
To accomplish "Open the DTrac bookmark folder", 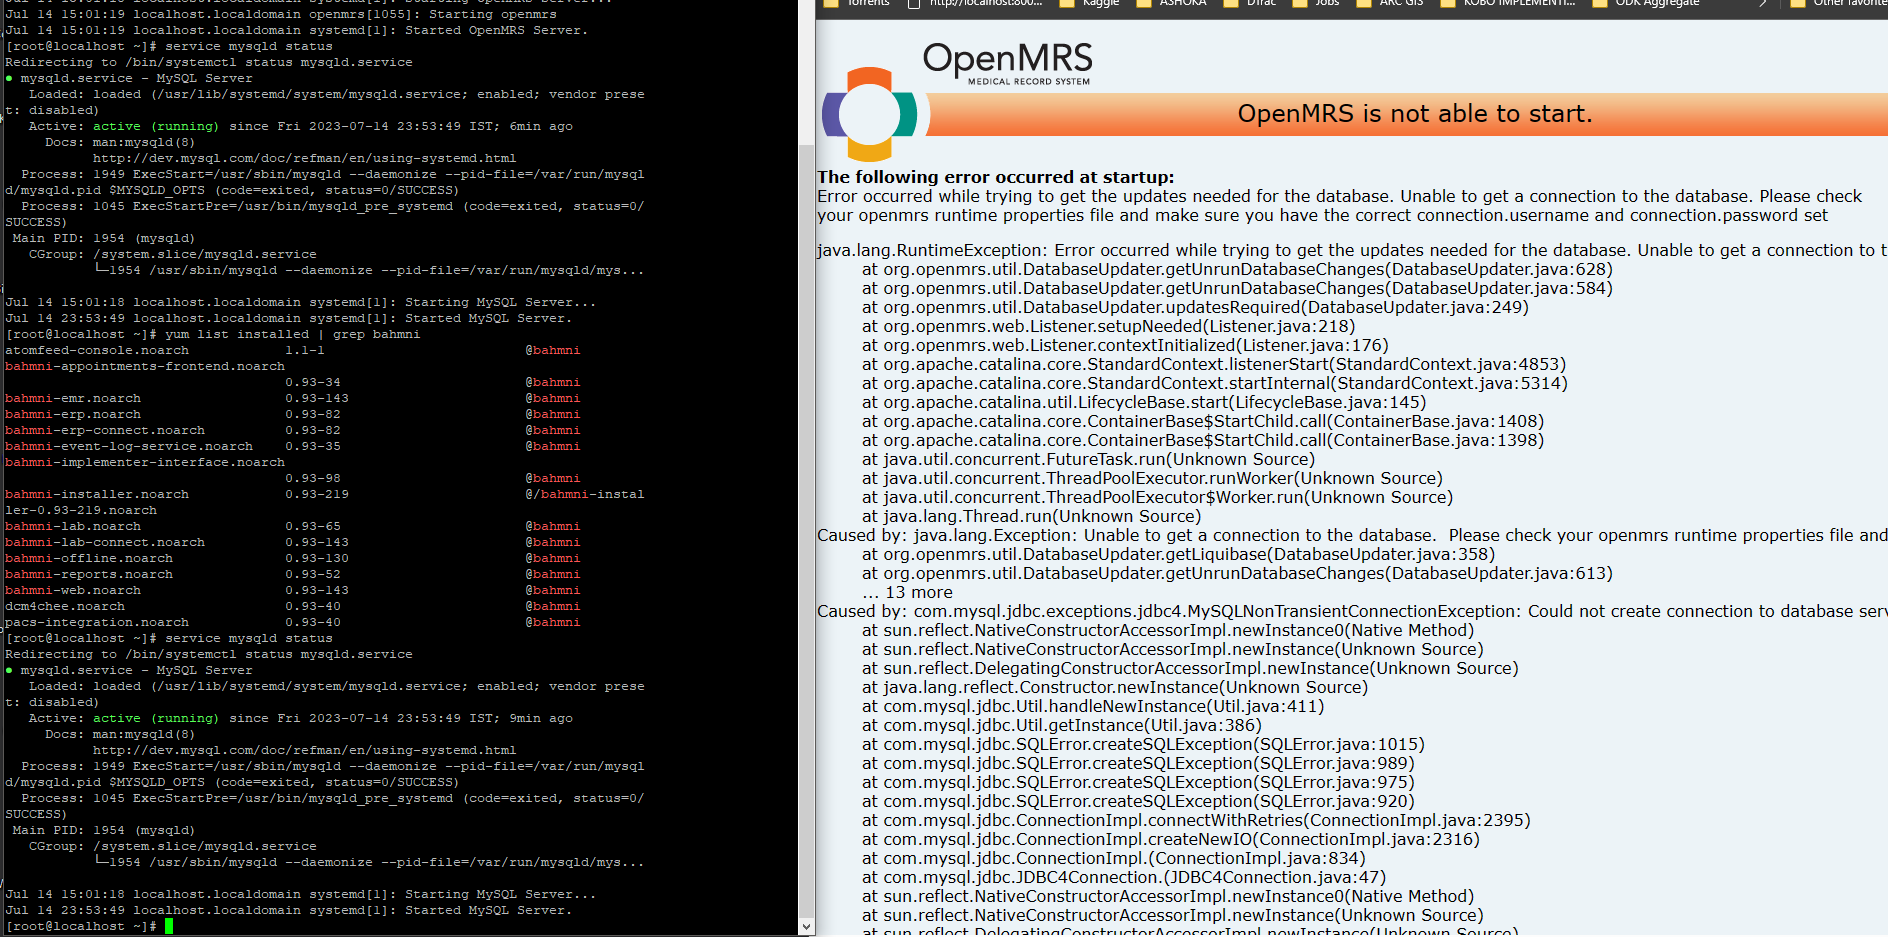I will (1250, 3).
